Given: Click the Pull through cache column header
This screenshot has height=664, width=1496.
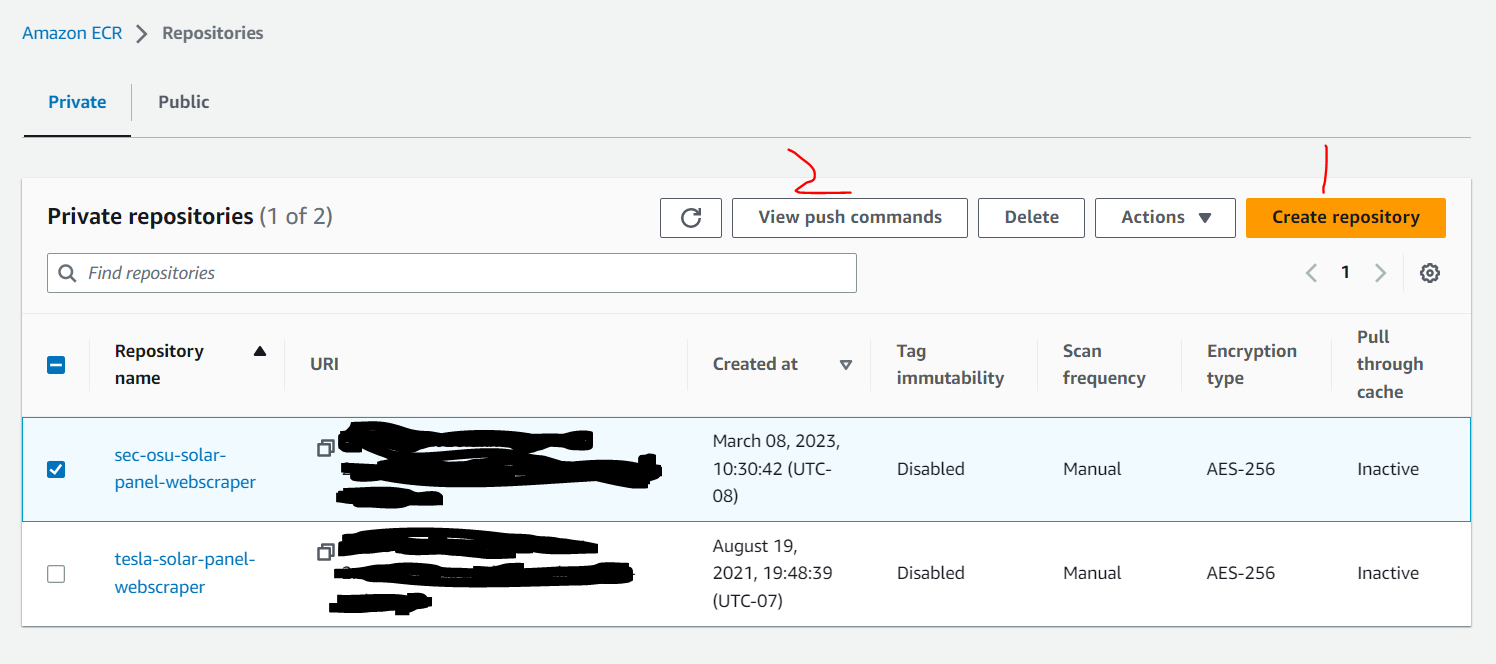Looking at the screenshot, I should click(1390, 365).
